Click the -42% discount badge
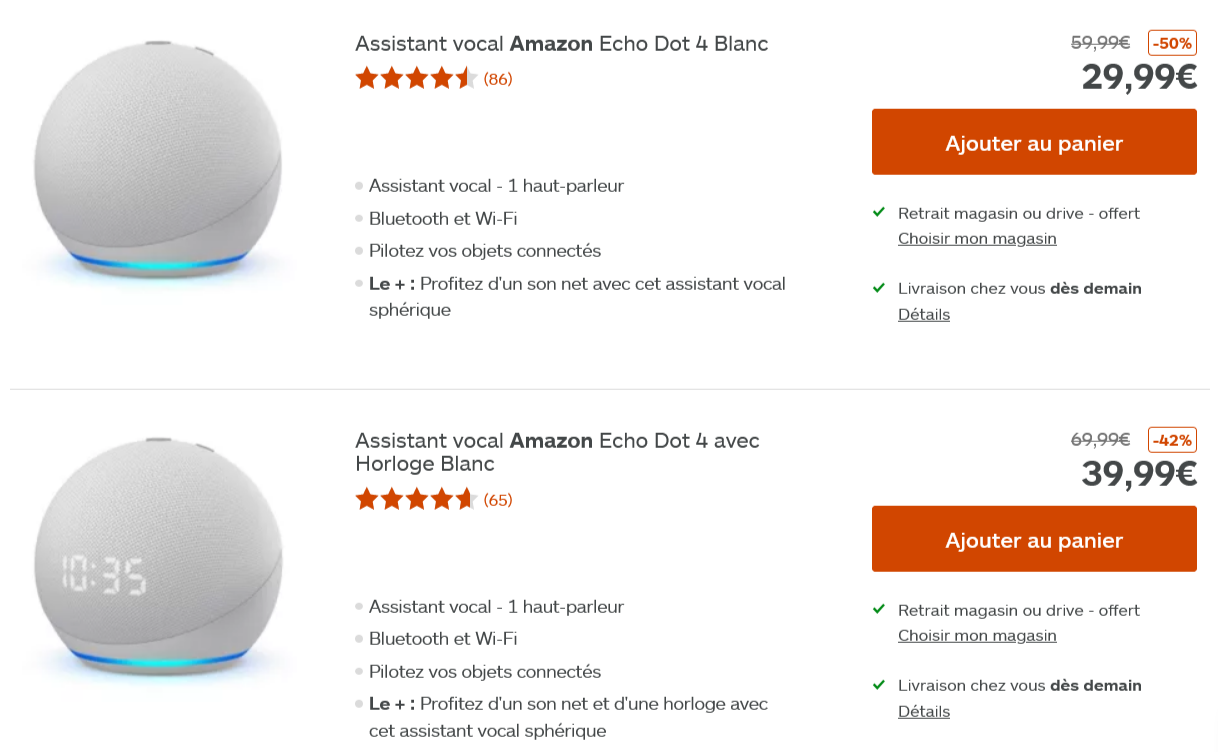The height and width of the screenshot is (752, 1218). pos(1171,439)
